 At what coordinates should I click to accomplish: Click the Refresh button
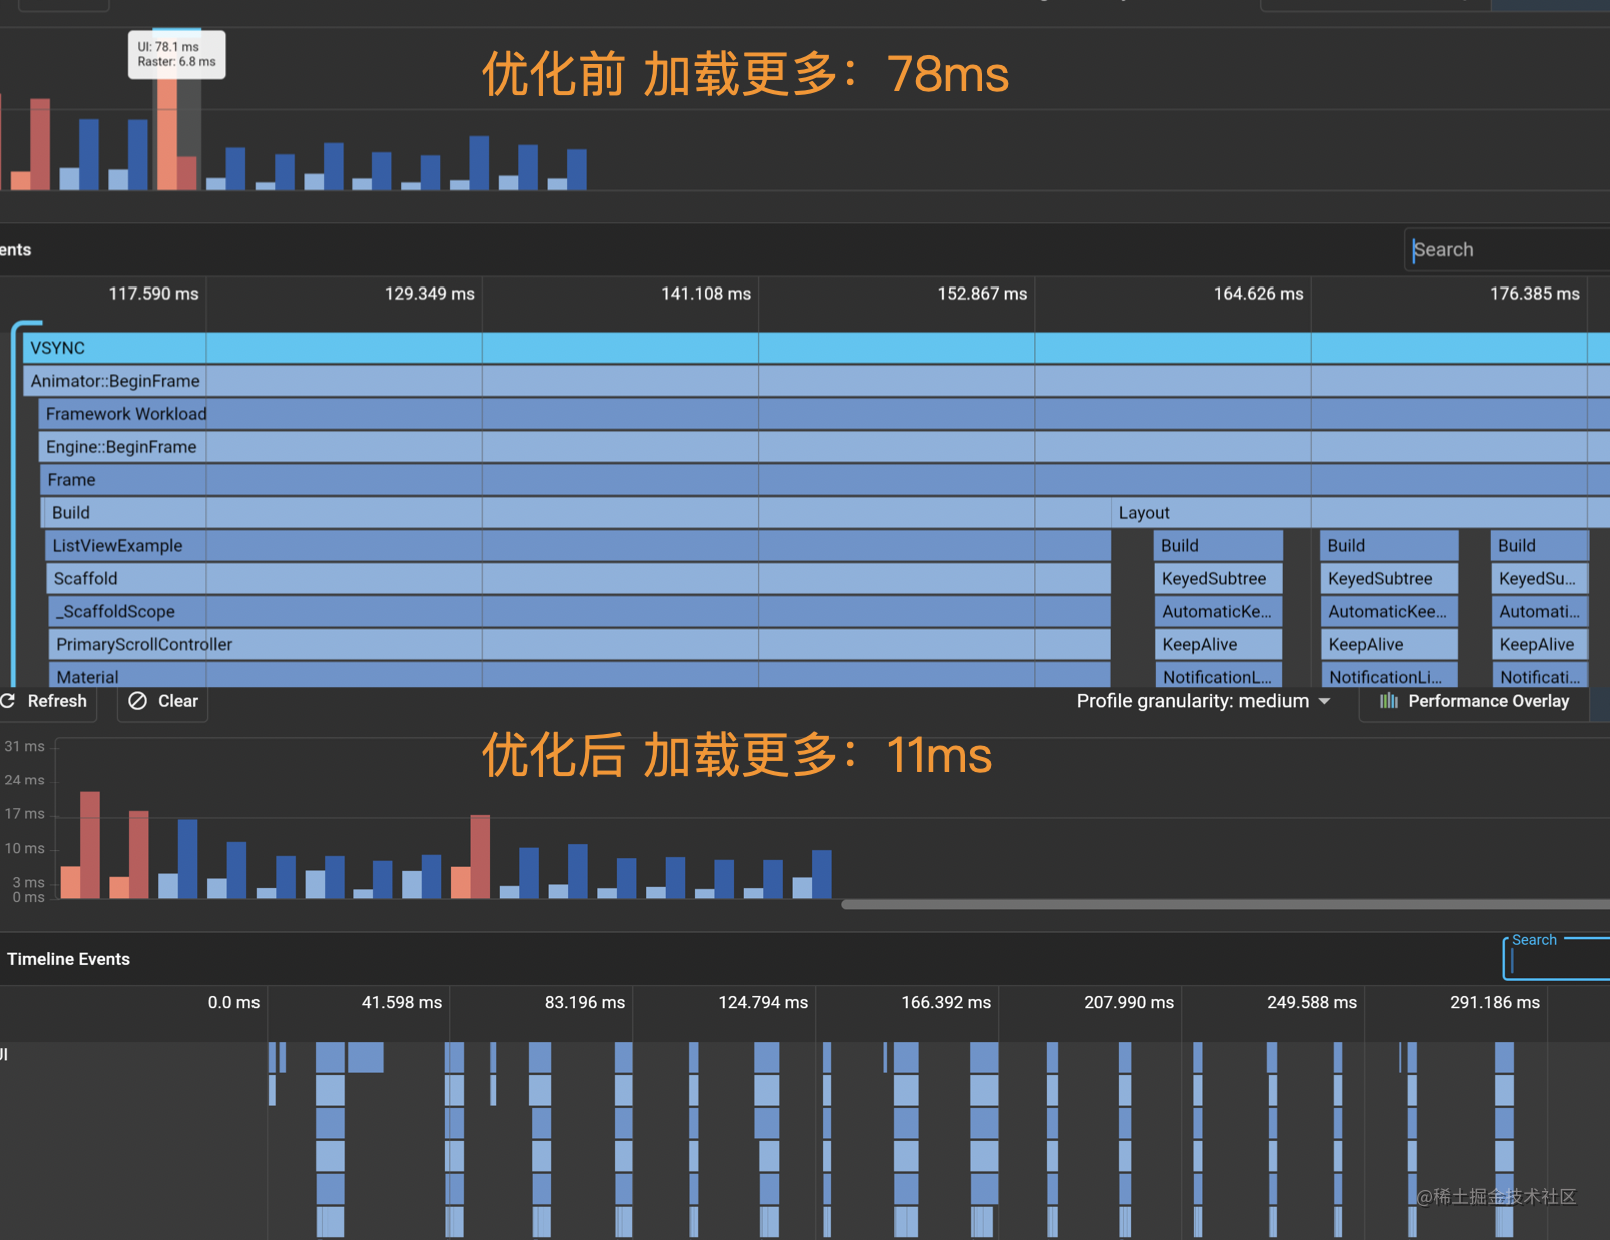click(46, 701)
